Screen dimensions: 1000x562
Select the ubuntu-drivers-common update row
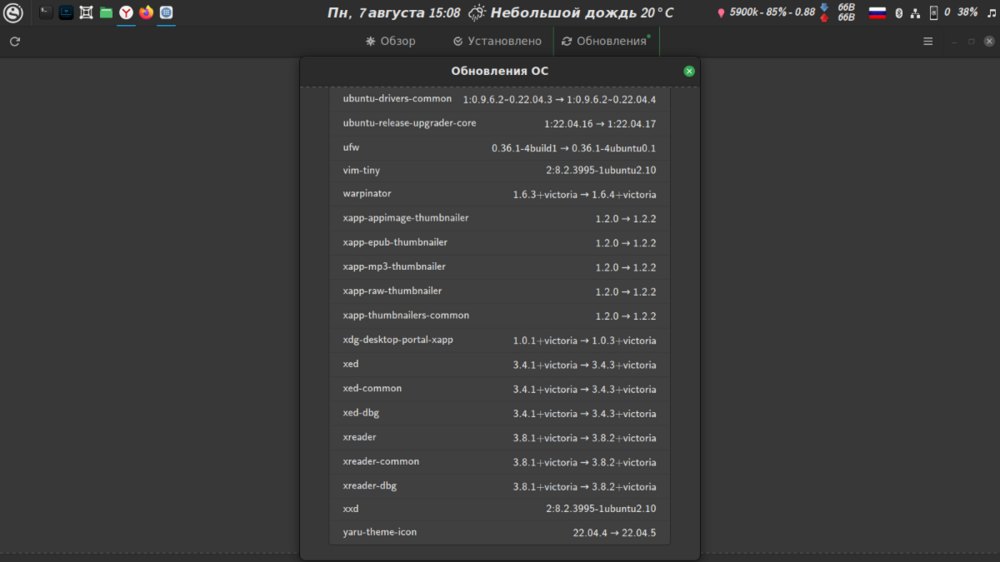coord(499,99)
